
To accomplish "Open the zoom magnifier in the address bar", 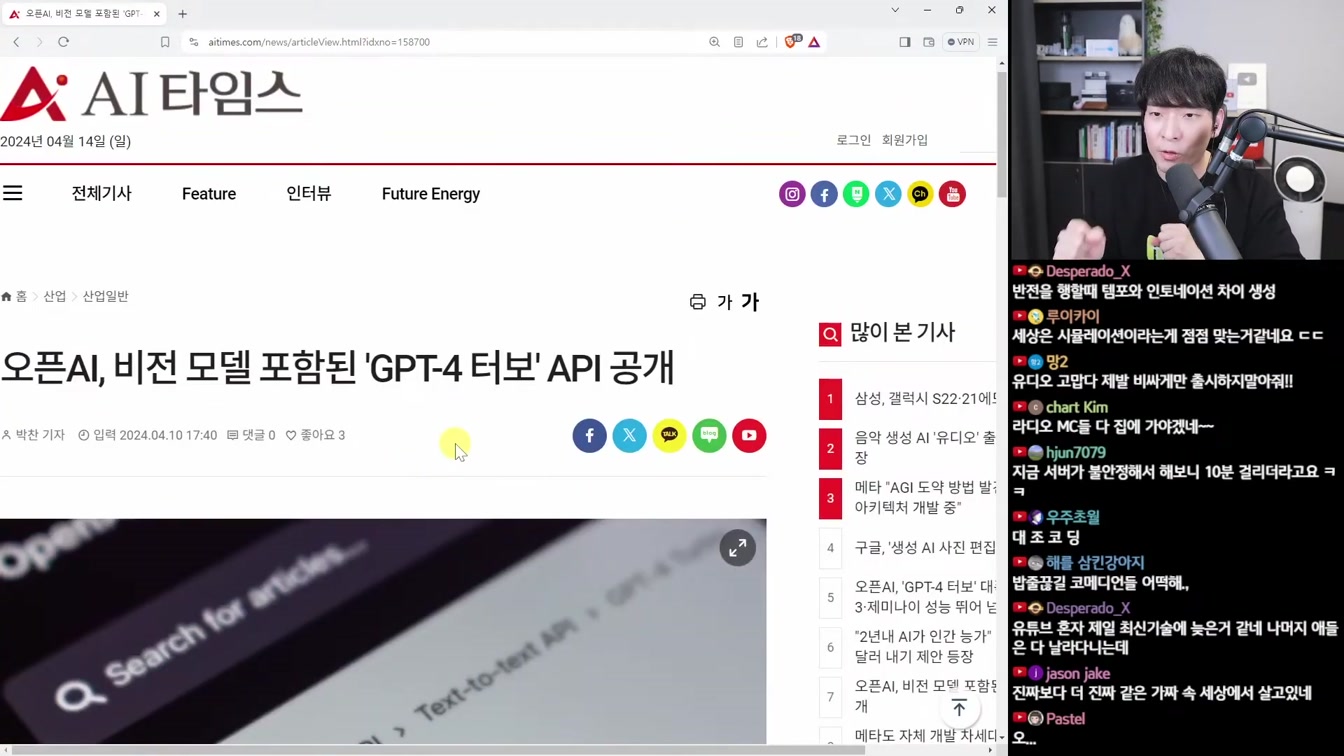I will pyautogui.click(x=714, y=42).
